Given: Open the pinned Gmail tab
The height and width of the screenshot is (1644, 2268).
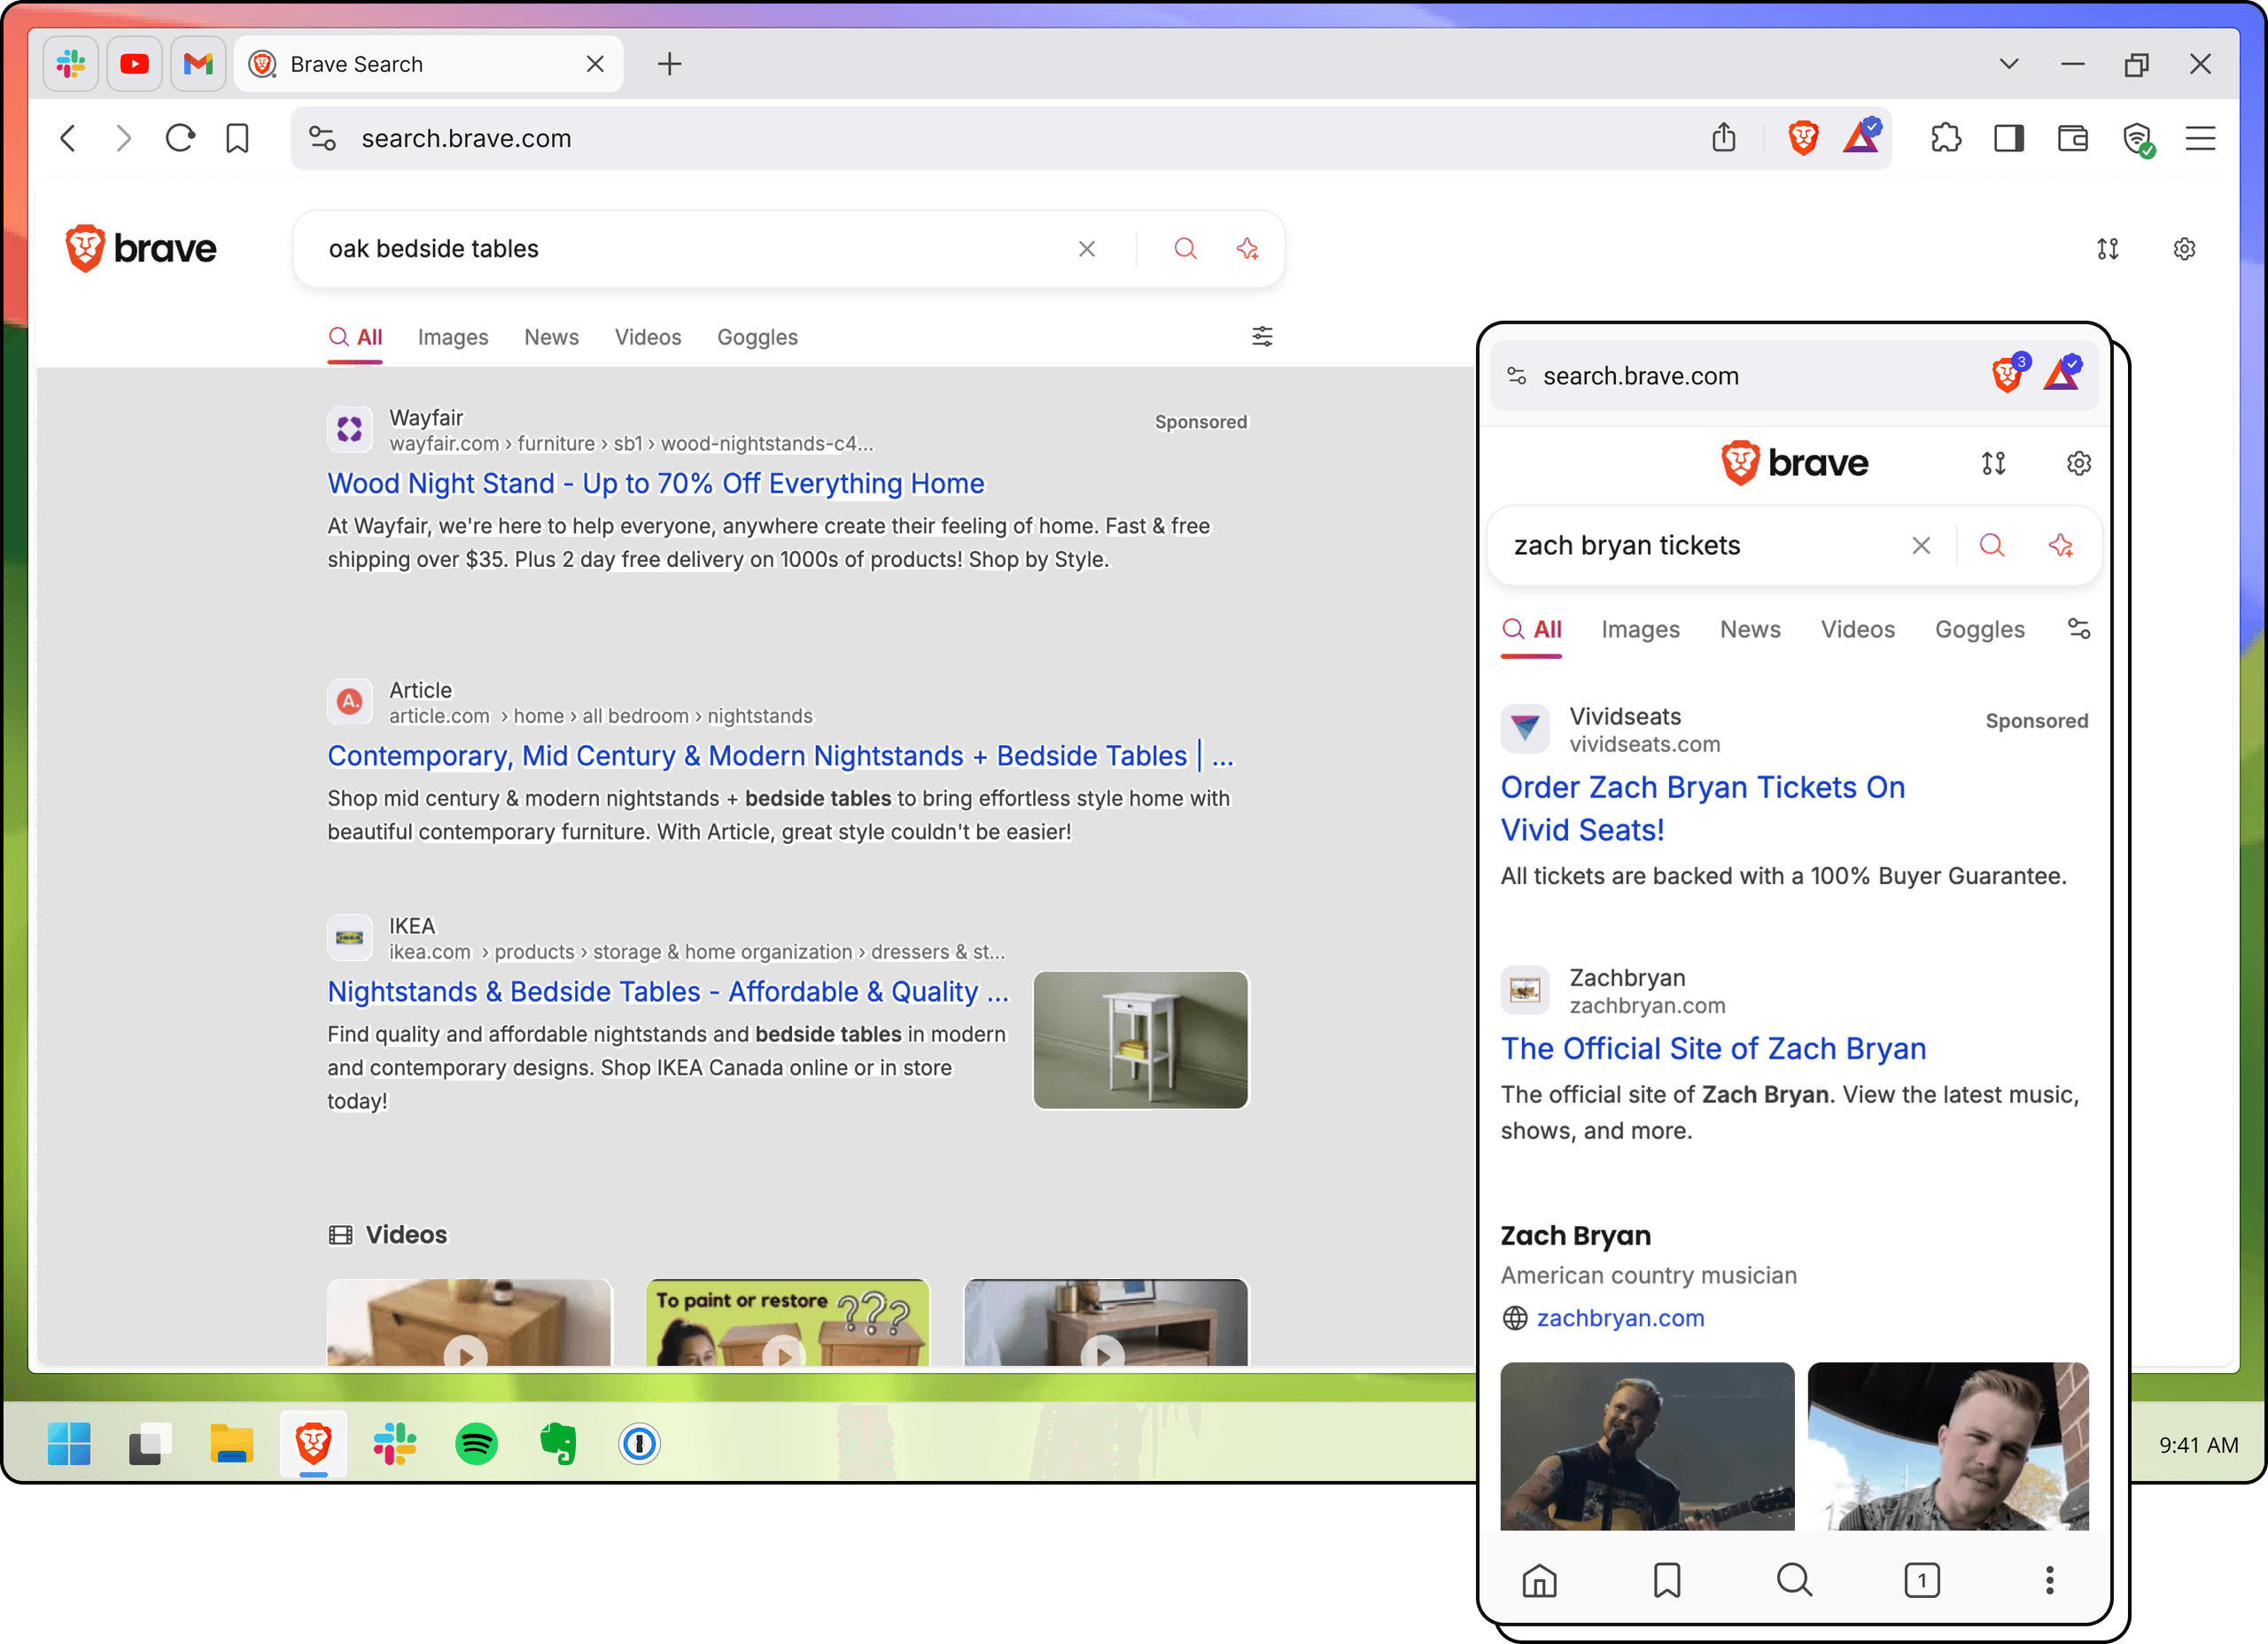Looking at the screenshot, I should coord(198,64).
